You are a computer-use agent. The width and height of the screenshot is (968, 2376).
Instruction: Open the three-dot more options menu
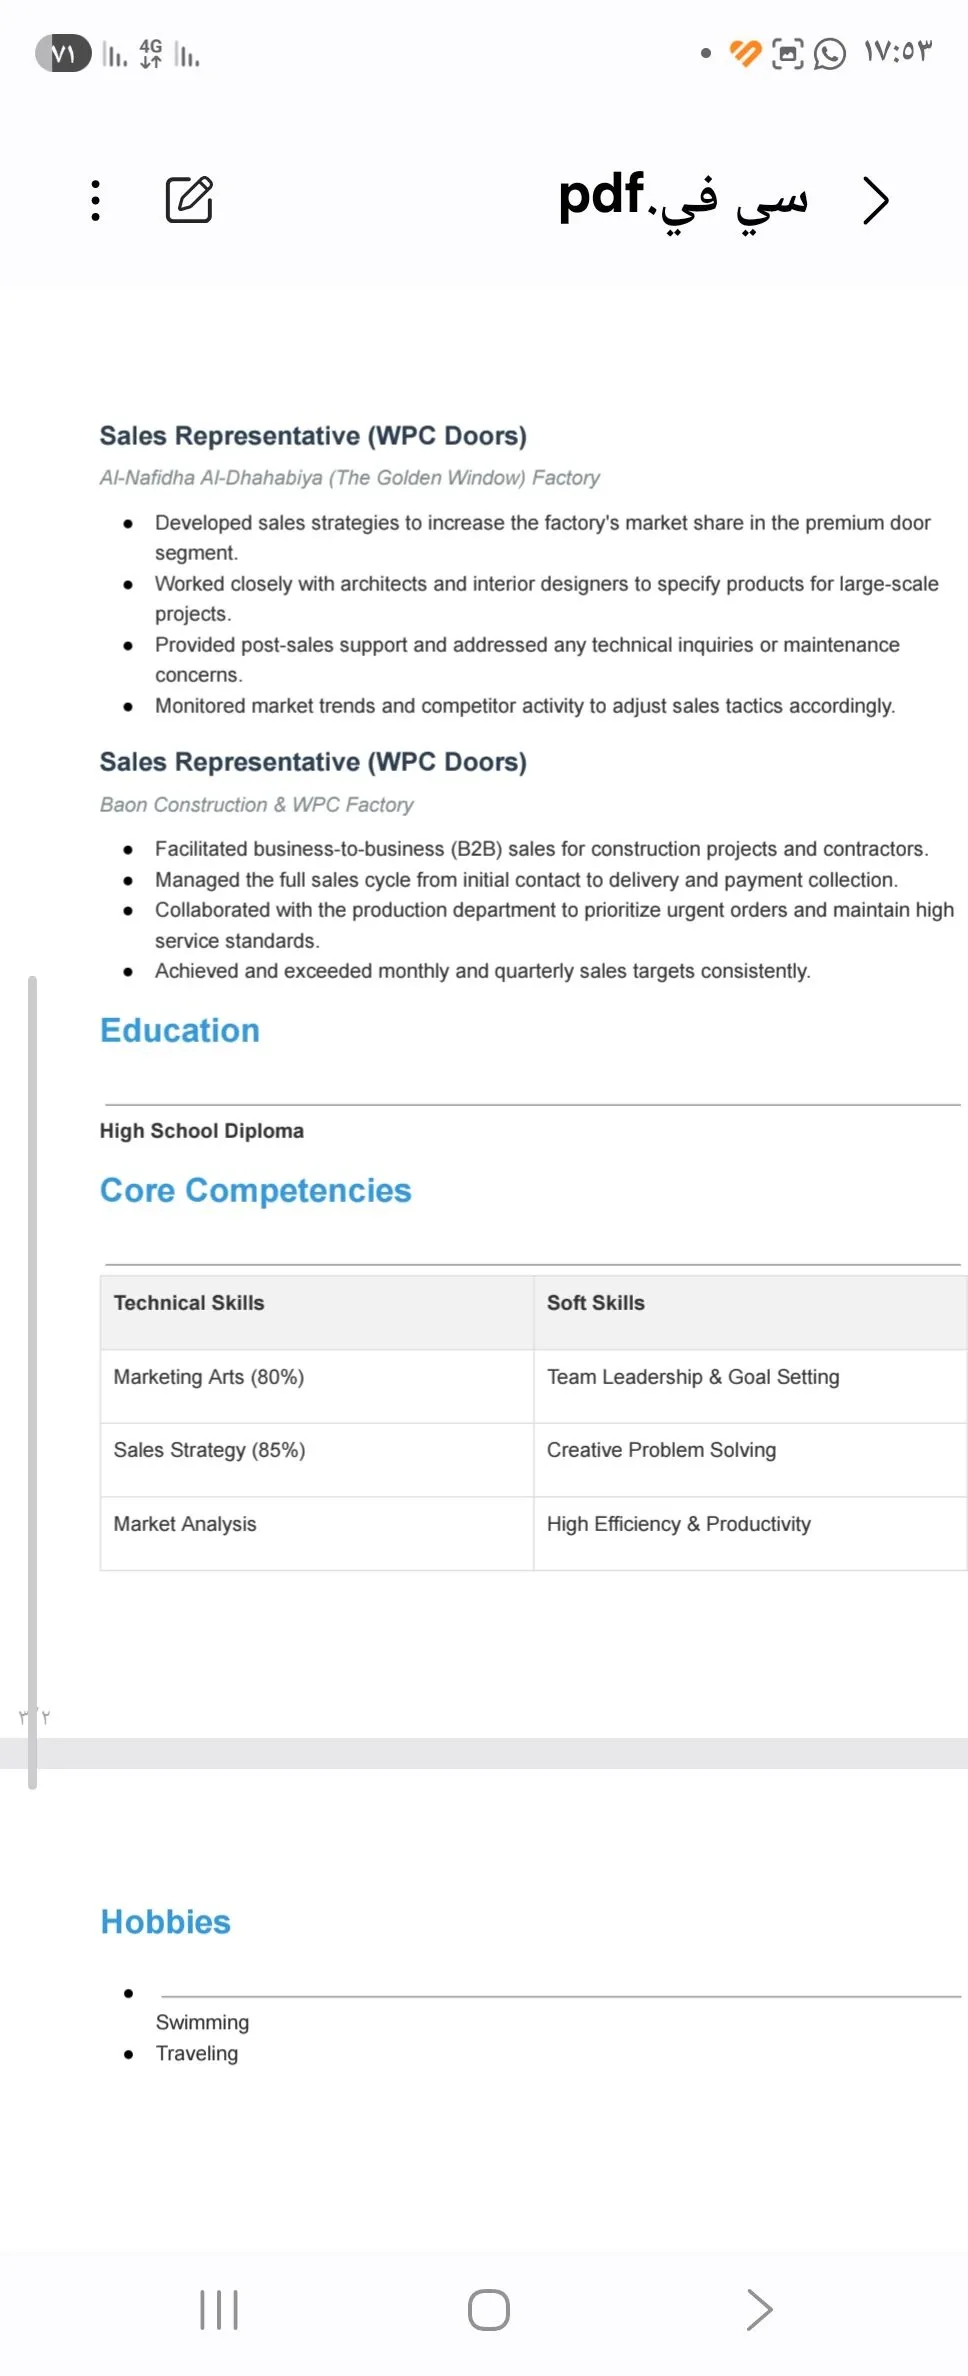(95, 200)
